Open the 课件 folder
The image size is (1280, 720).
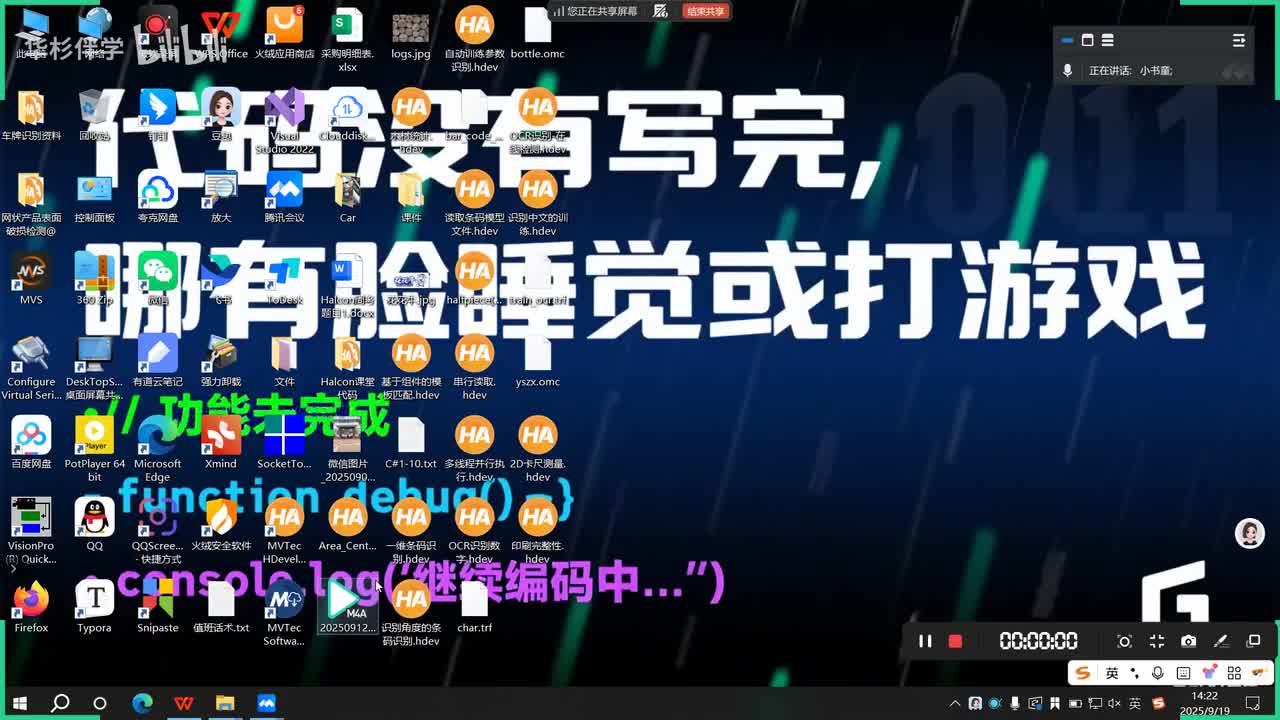411,198
